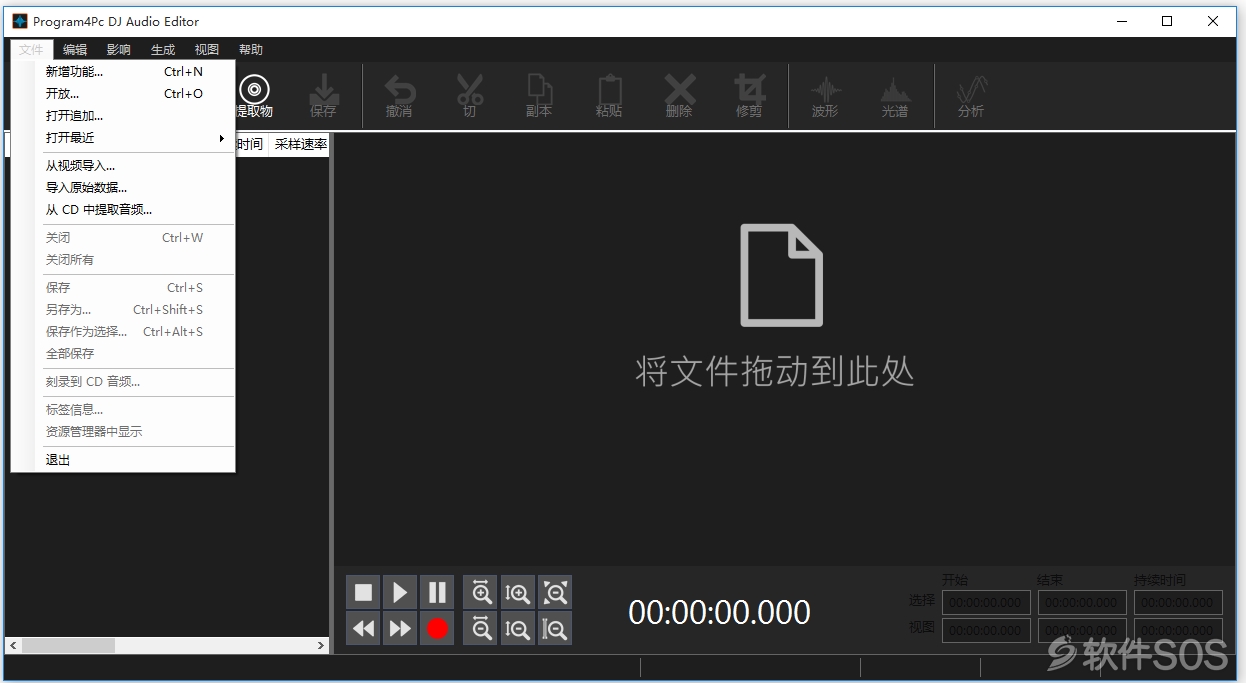1246x683 pixels.
Task: Switch to 波形 waveform view icon
Action: point(825,90)
